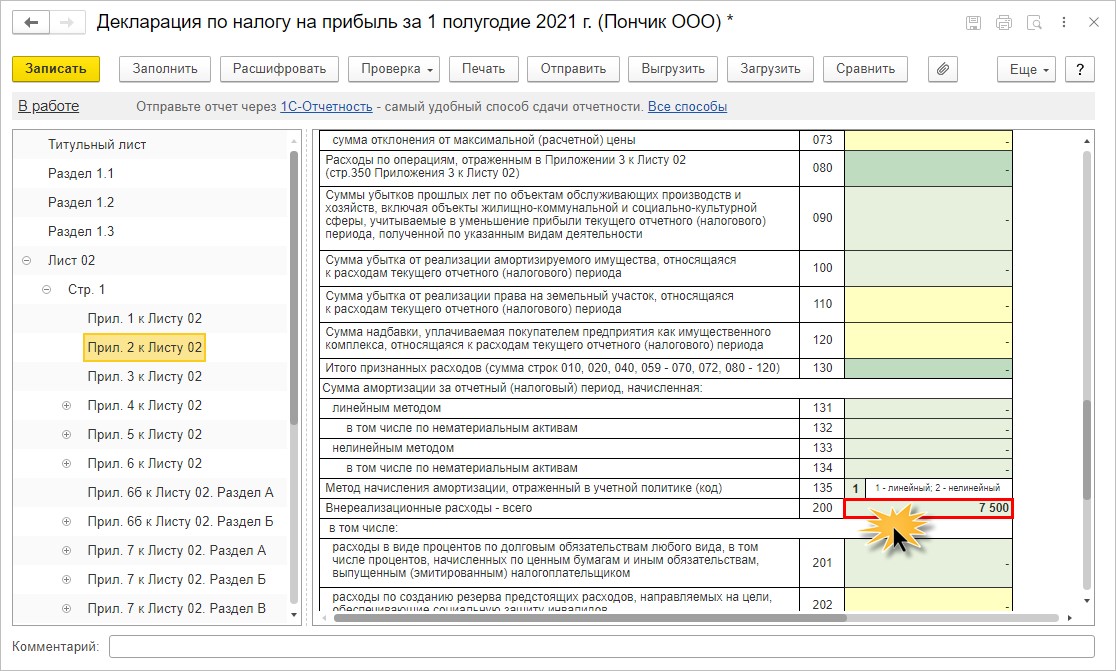1116x671 pixels.
Task: Click the value cell of line 201
Action: click(928, 563)
